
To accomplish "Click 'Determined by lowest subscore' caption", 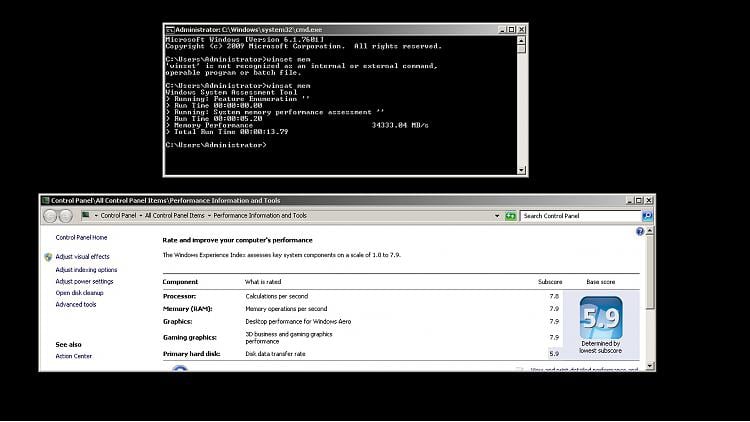I will pyautogui.click(x=601, y=347).
